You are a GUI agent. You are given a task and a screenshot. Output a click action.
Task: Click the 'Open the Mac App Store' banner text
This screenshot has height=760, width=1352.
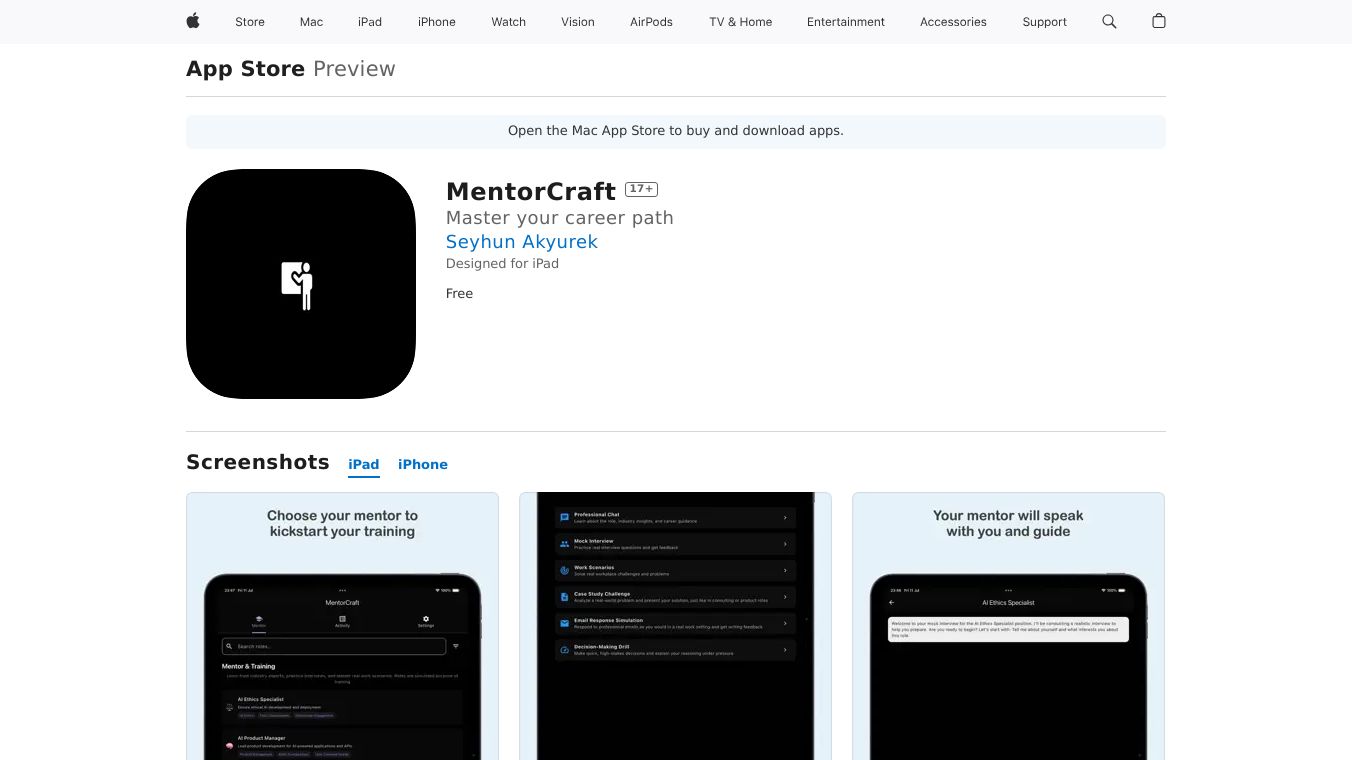(676, 131)
